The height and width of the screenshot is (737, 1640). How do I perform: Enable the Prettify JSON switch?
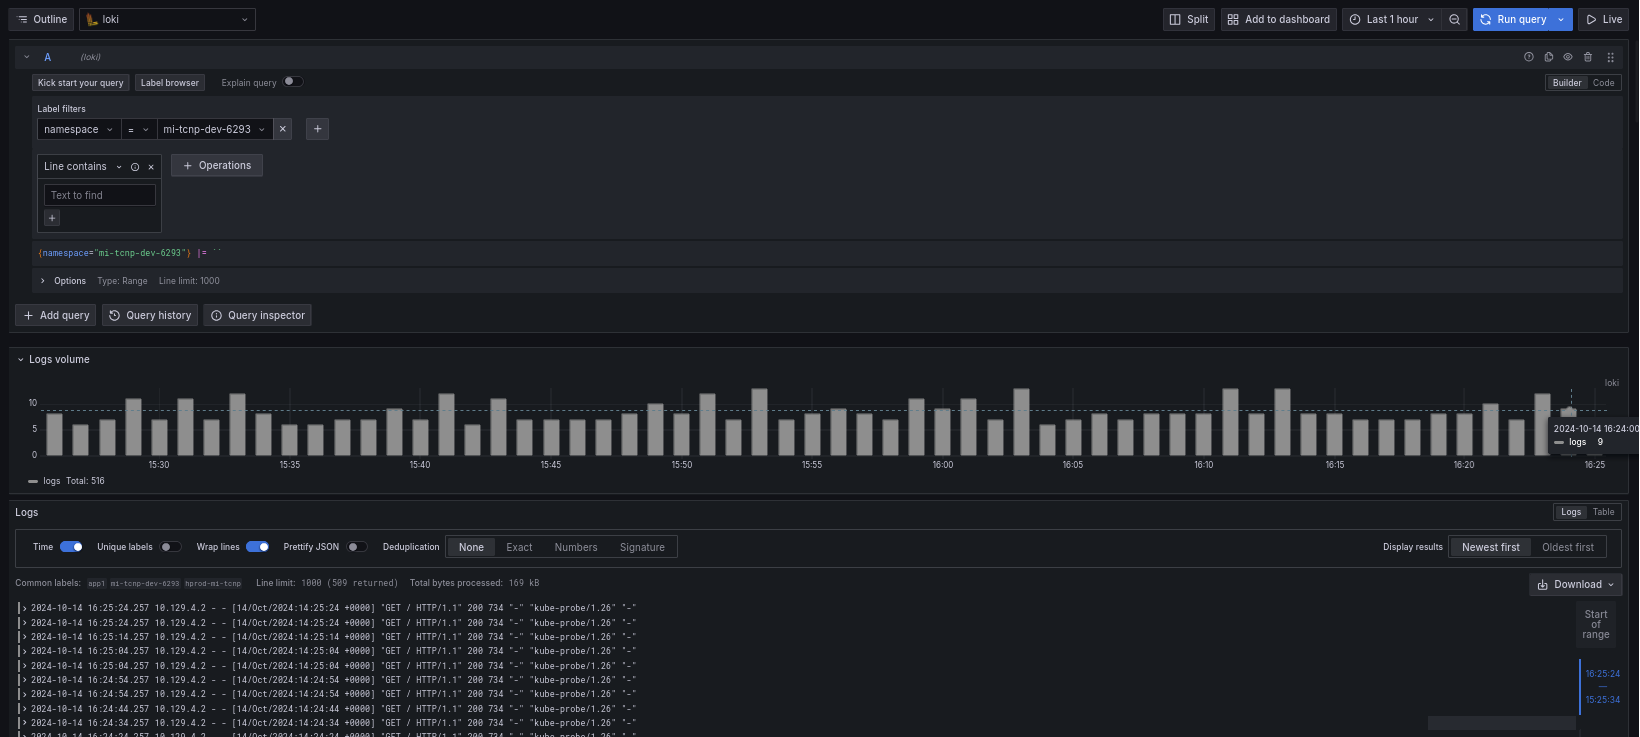pos(357,547)
